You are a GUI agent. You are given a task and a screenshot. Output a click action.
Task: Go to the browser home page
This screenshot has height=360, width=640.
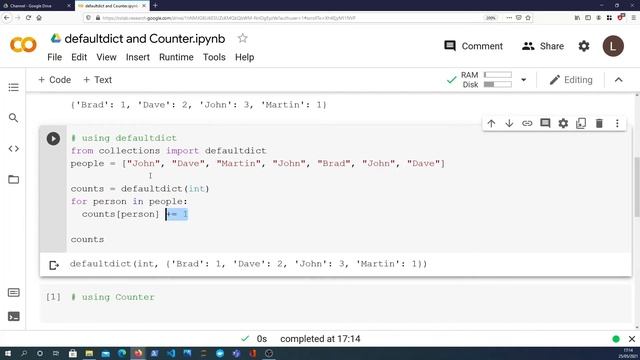click(39, 18)
